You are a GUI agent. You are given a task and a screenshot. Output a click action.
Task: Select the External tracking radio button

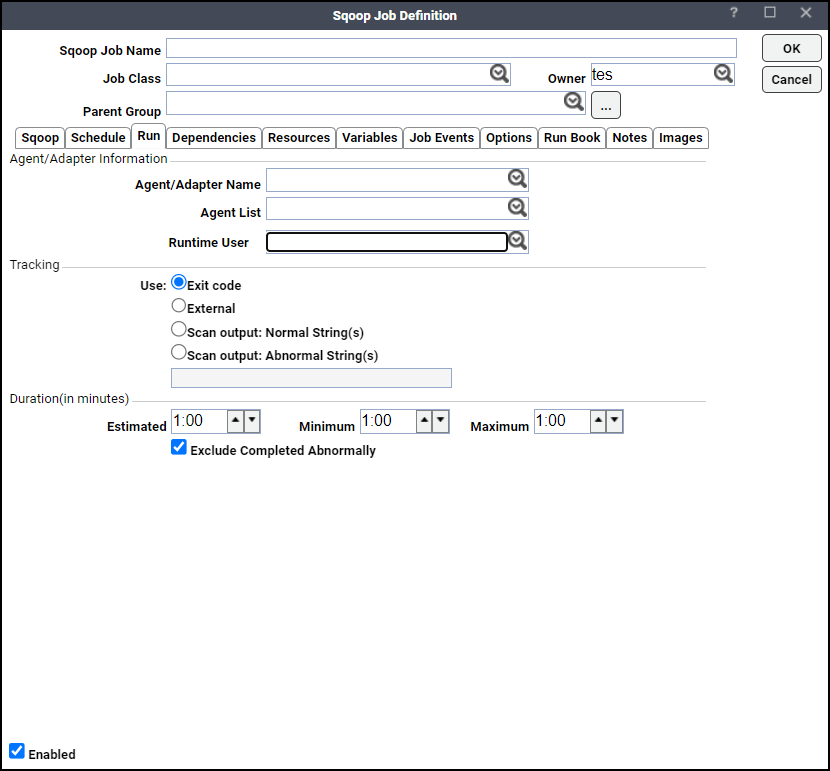[x=179, y=306]
